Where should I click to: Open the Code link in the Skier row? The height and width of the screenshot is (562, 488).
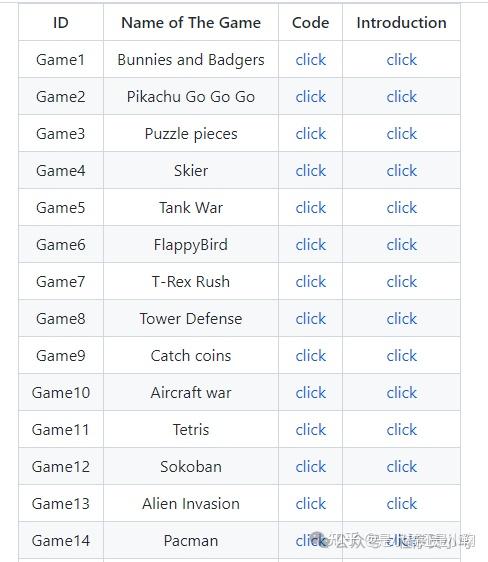[310, 171]
